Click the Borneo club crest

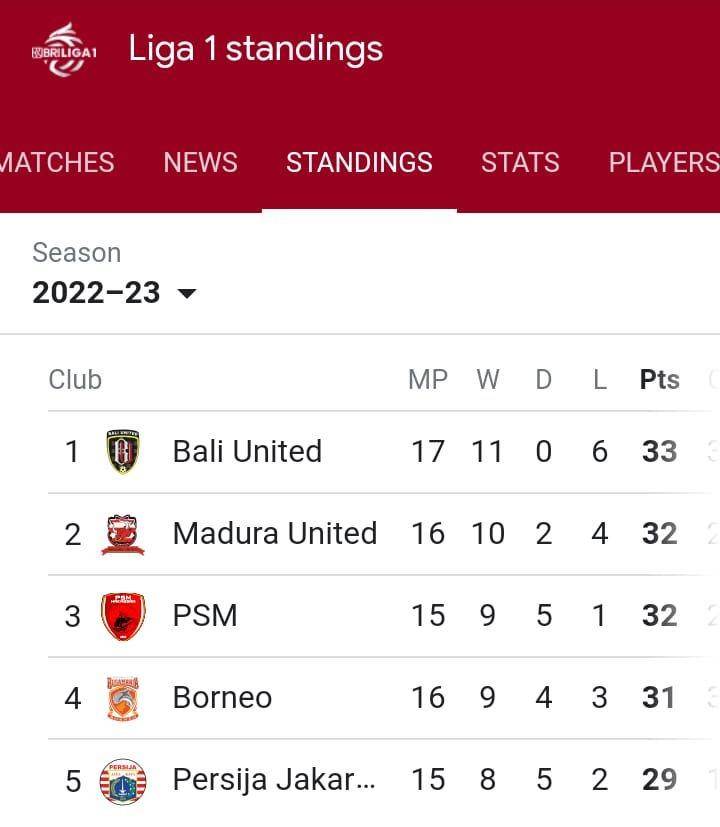click(x=123, y=698)
